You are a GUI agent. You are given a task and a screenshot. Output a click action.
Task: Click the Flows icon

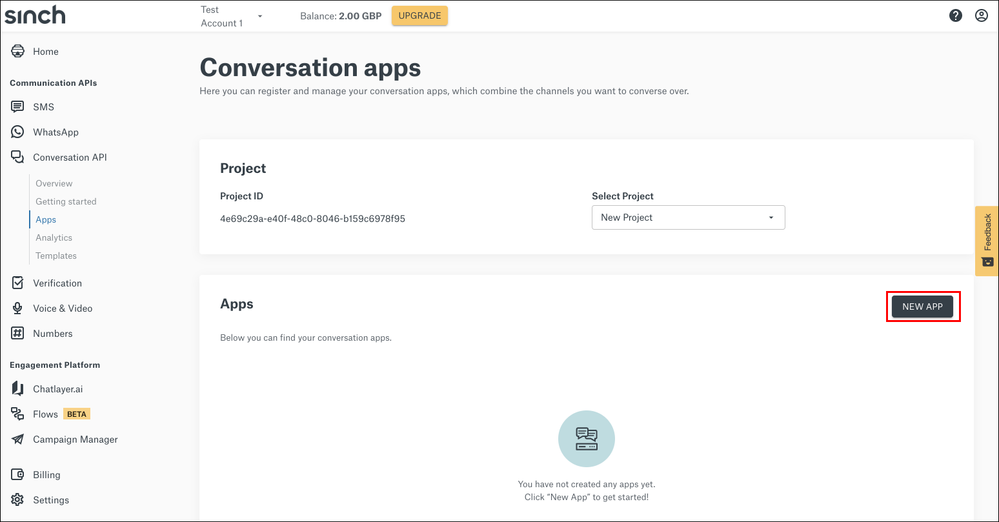[18, 414]
